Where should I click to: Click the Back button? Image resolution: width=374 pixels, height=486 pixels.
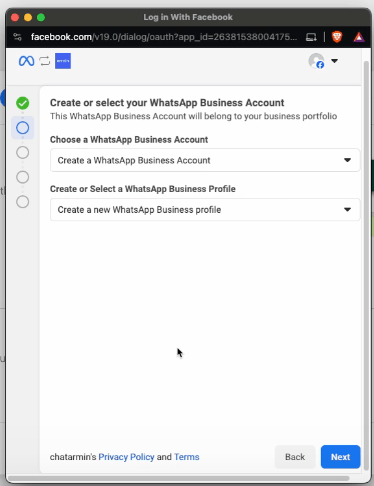[295, 457]
